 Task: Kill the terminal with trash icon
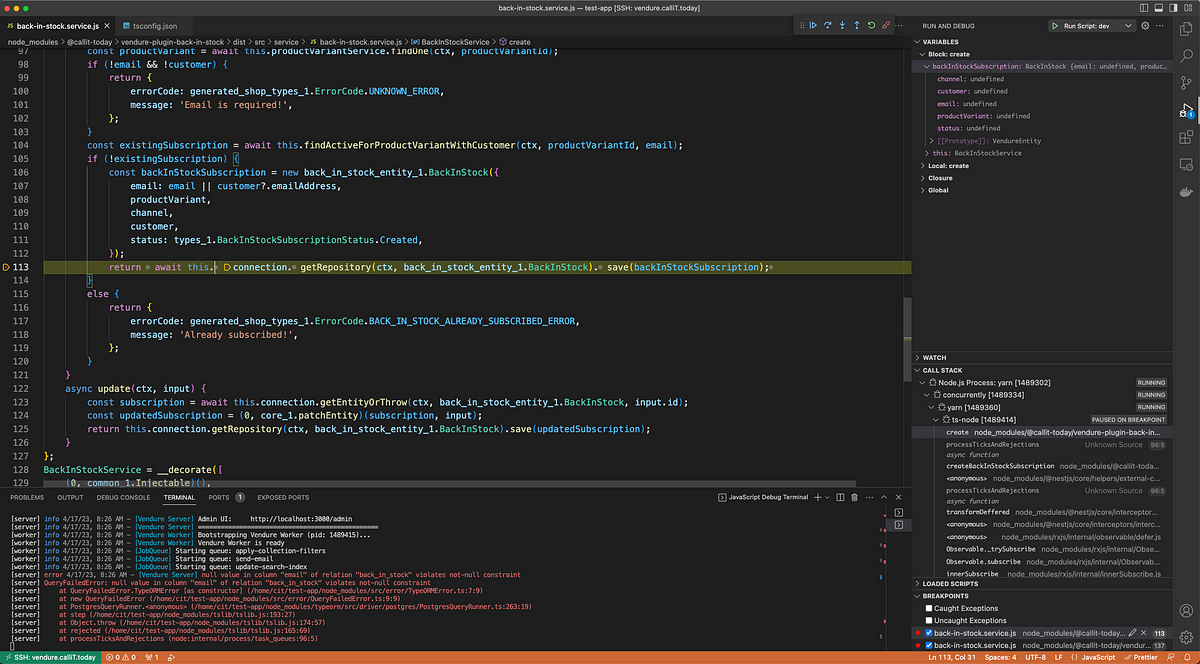click(x=855, y=497)
